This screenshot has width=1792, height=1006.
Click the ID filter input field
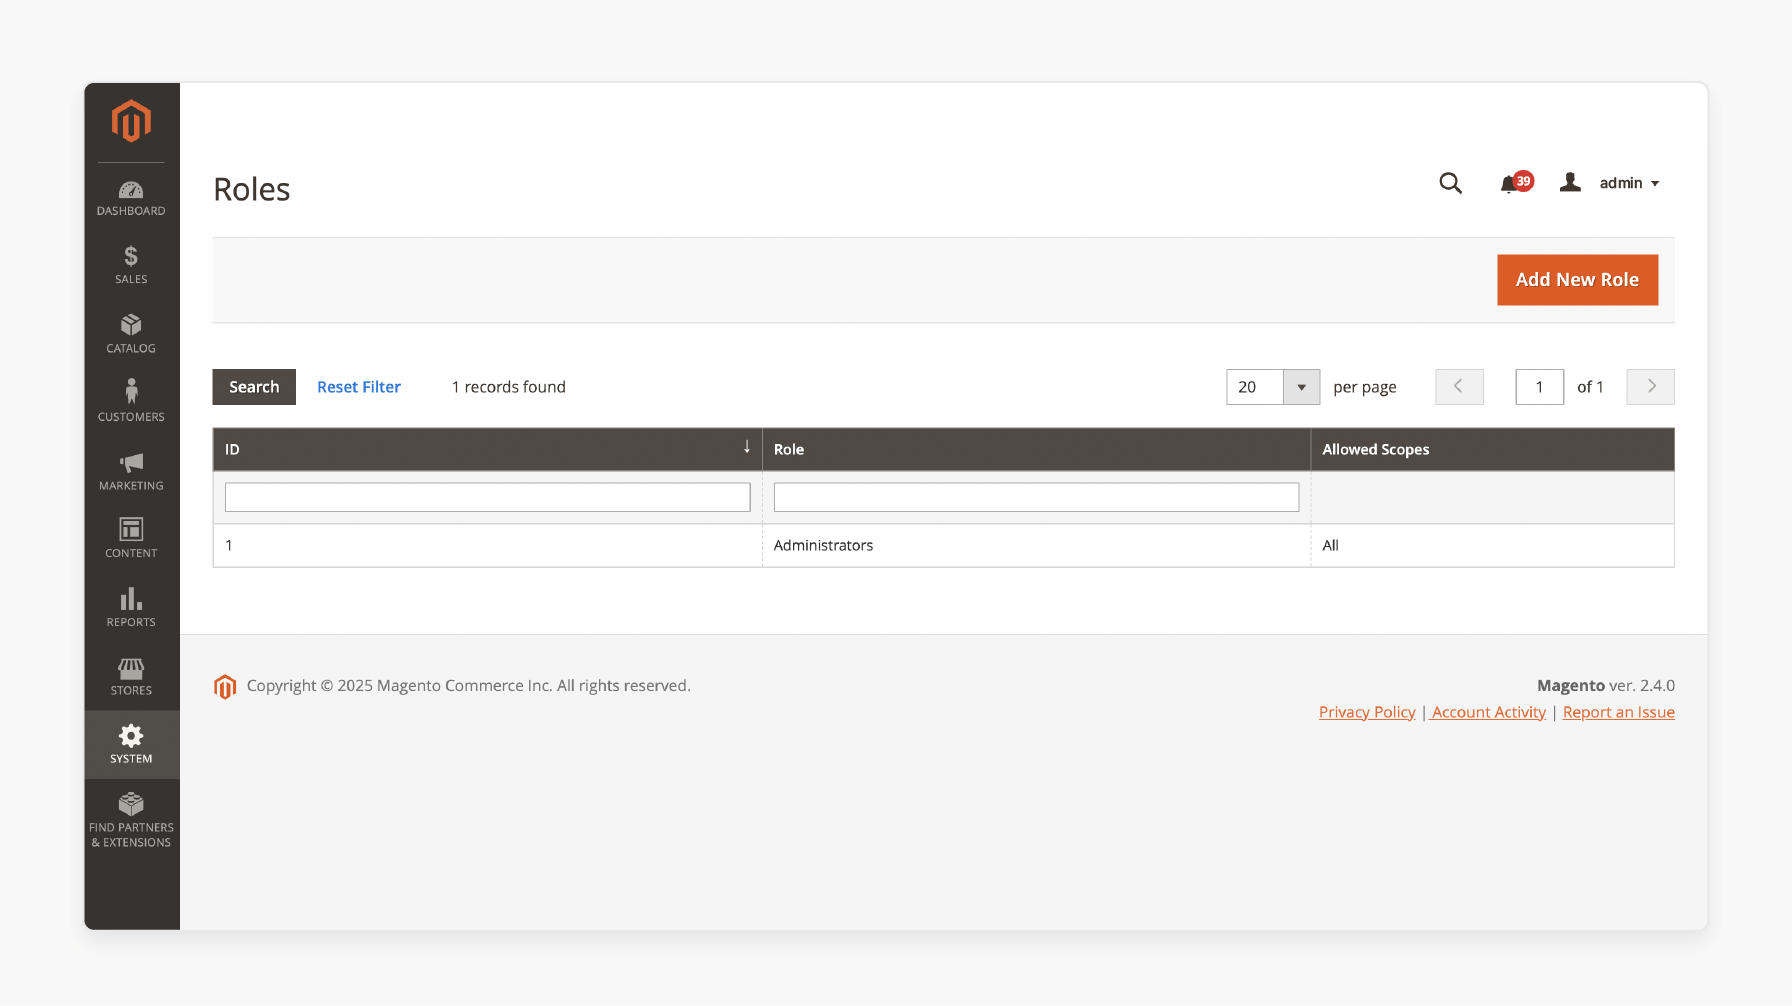tap(487, 497)
